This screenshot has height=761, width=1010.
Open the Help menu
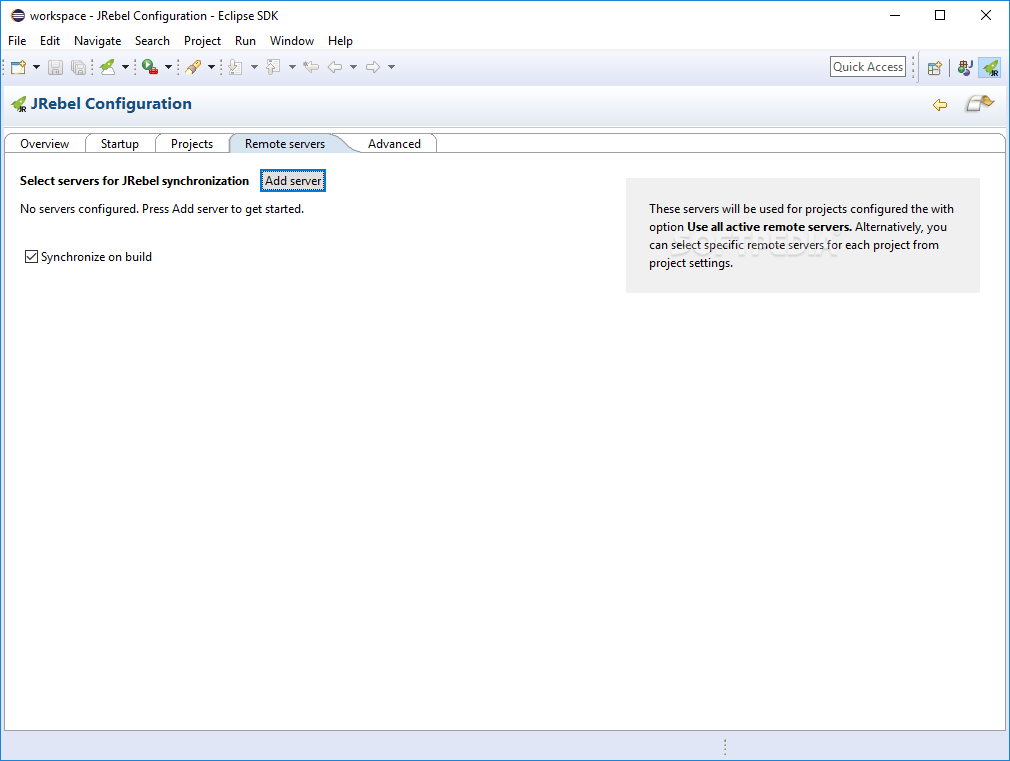click(x=340, y=41)
